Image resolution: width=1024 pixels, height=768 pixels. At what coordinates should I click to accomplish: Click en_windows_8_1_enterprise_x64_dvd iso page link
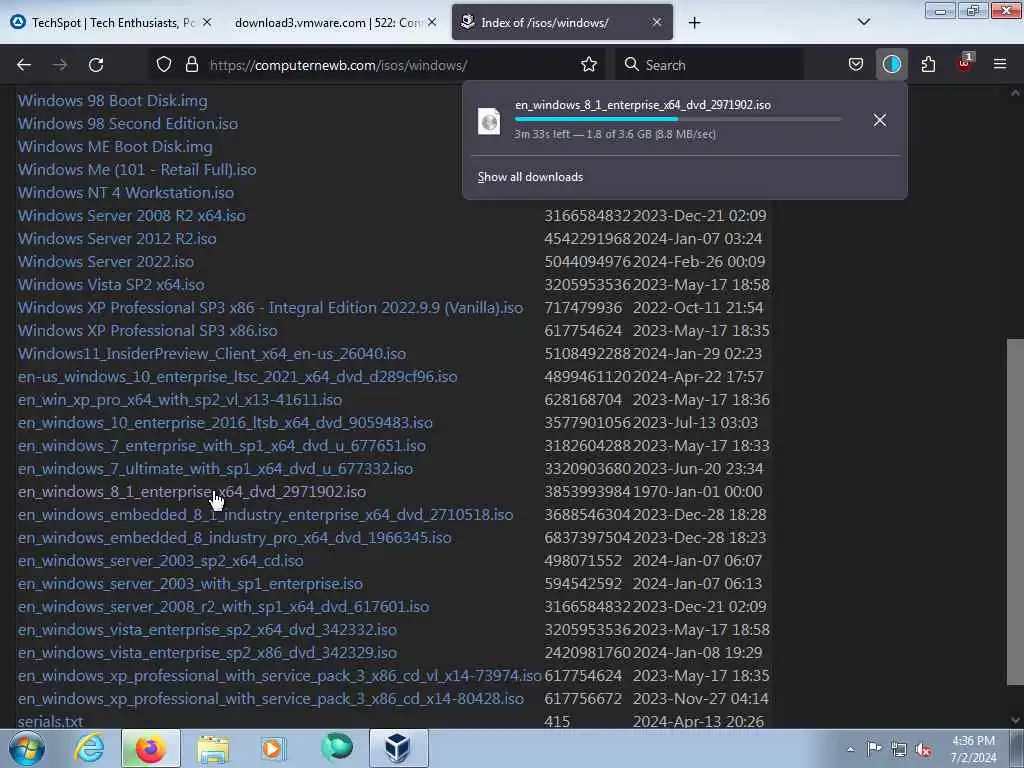(192, 492)
